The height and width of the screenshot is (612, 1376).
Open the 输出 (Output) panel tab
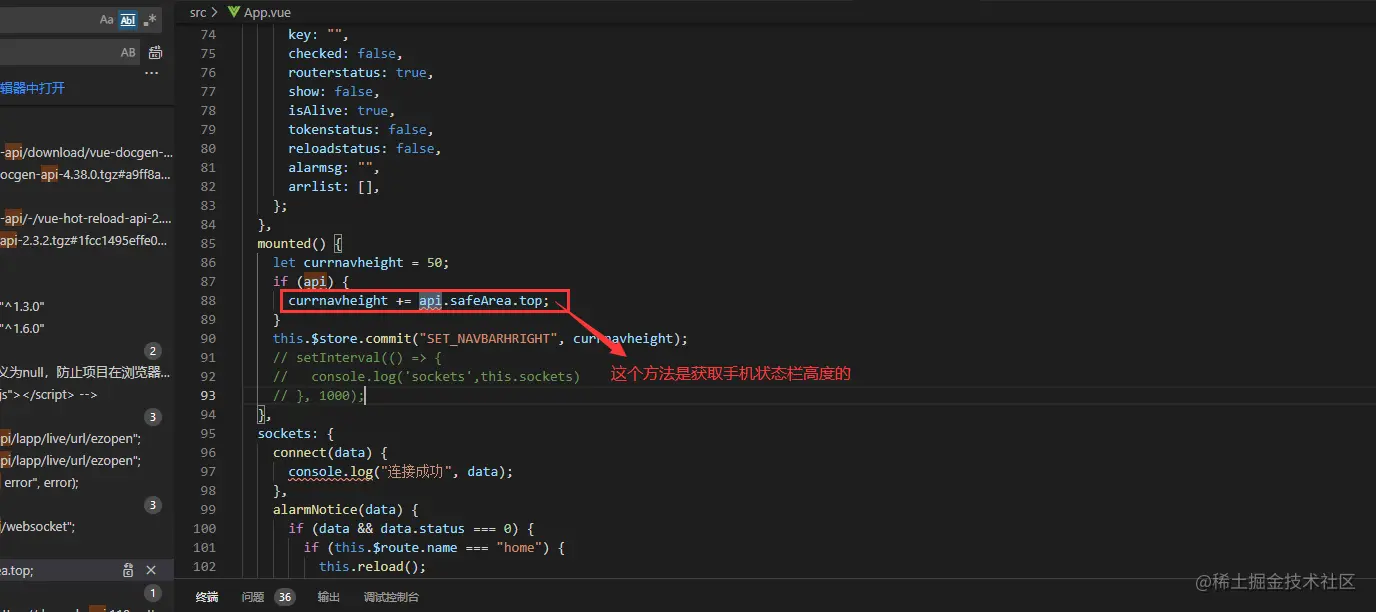(x=329, y=597)
